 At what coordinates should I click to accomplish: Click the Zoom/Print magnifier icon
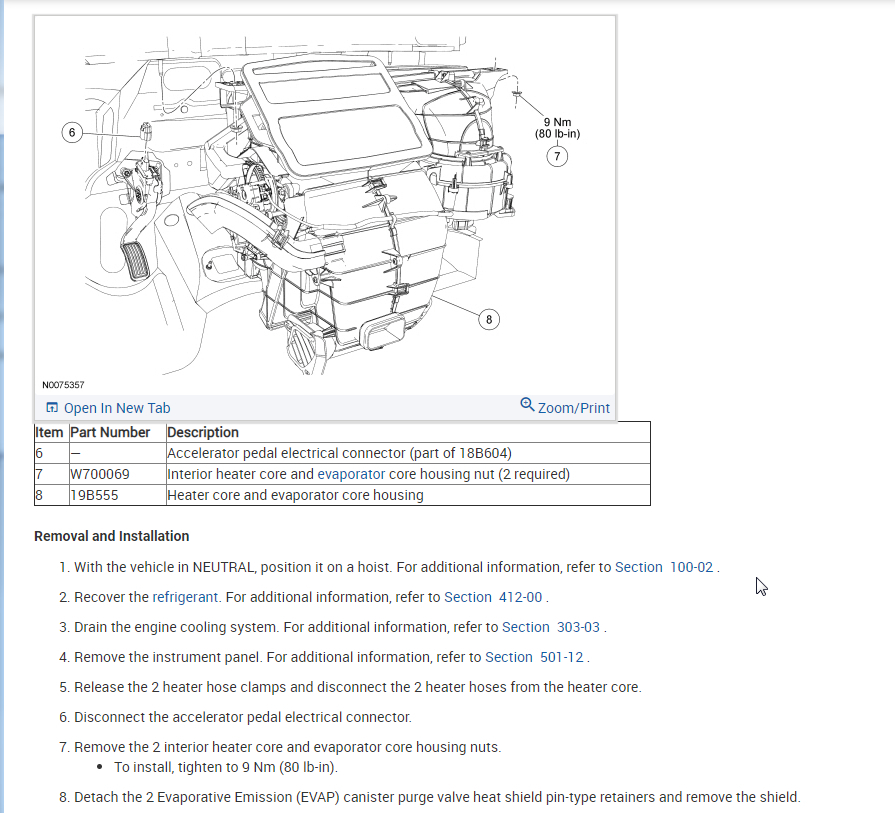(527, 405)
